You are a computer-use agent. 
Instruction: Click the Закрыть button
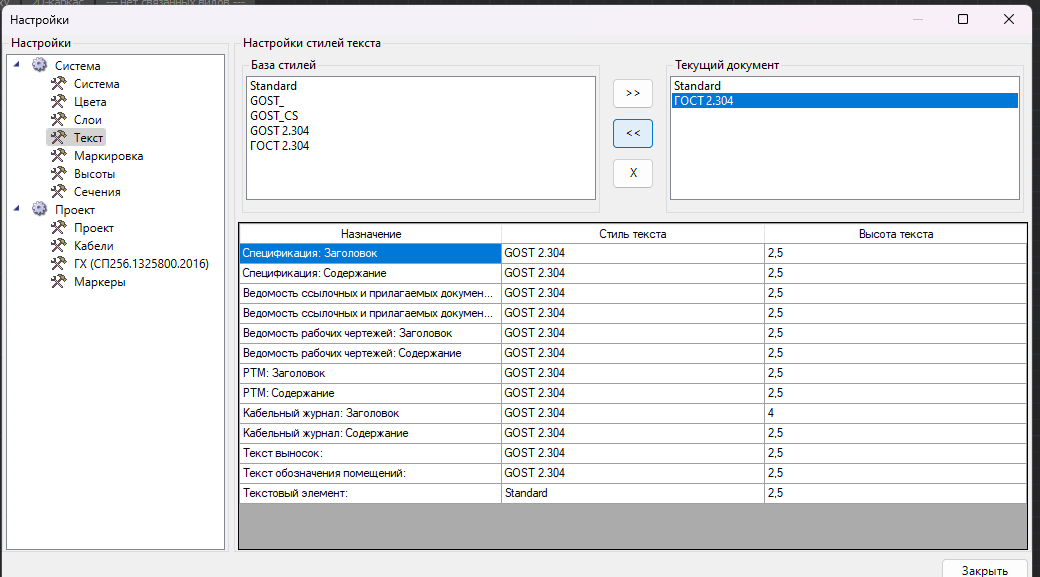984,570
